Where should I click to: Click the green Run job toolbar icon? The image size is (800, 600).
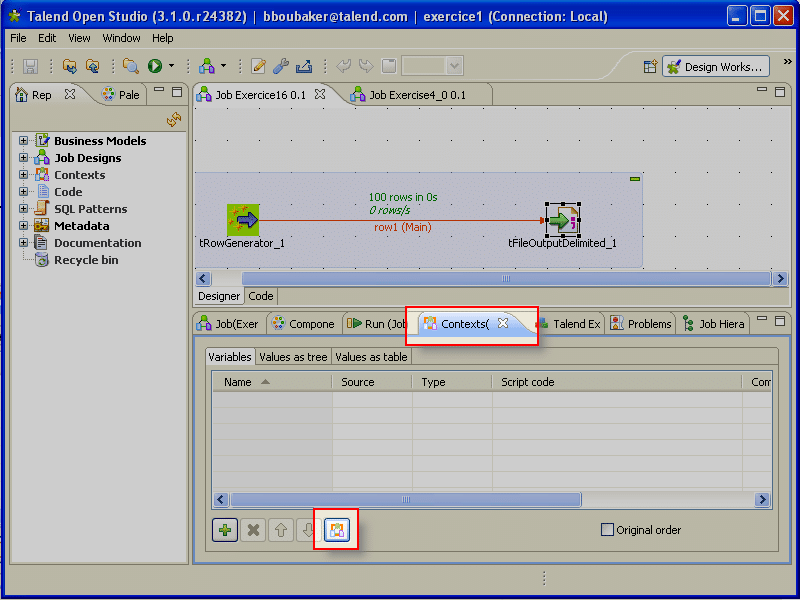click(x=154, y=66)
